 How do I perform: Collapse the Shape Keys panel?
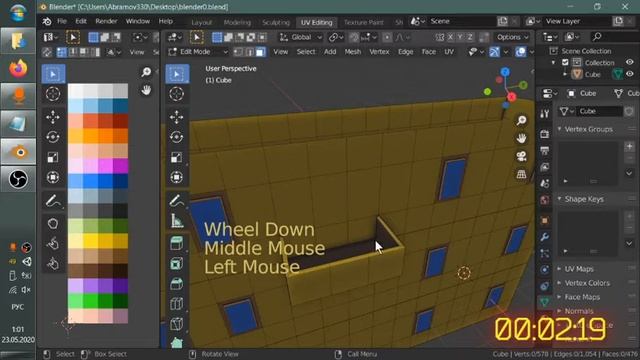pos(560,199)
